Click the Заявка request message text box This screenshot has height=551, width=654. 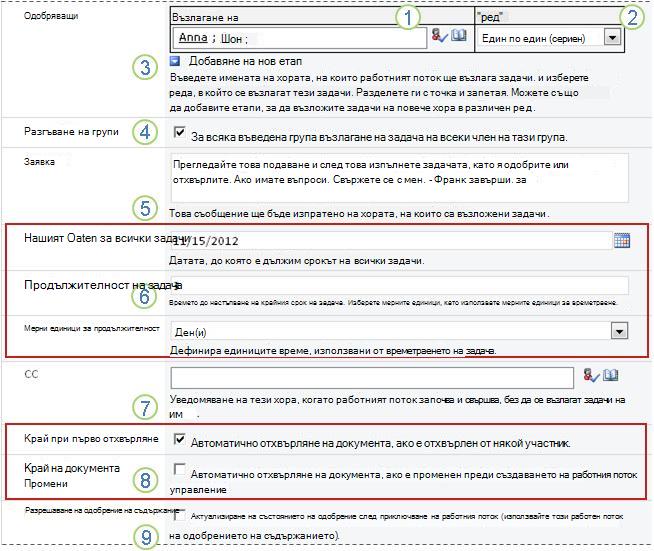point(400,178)
